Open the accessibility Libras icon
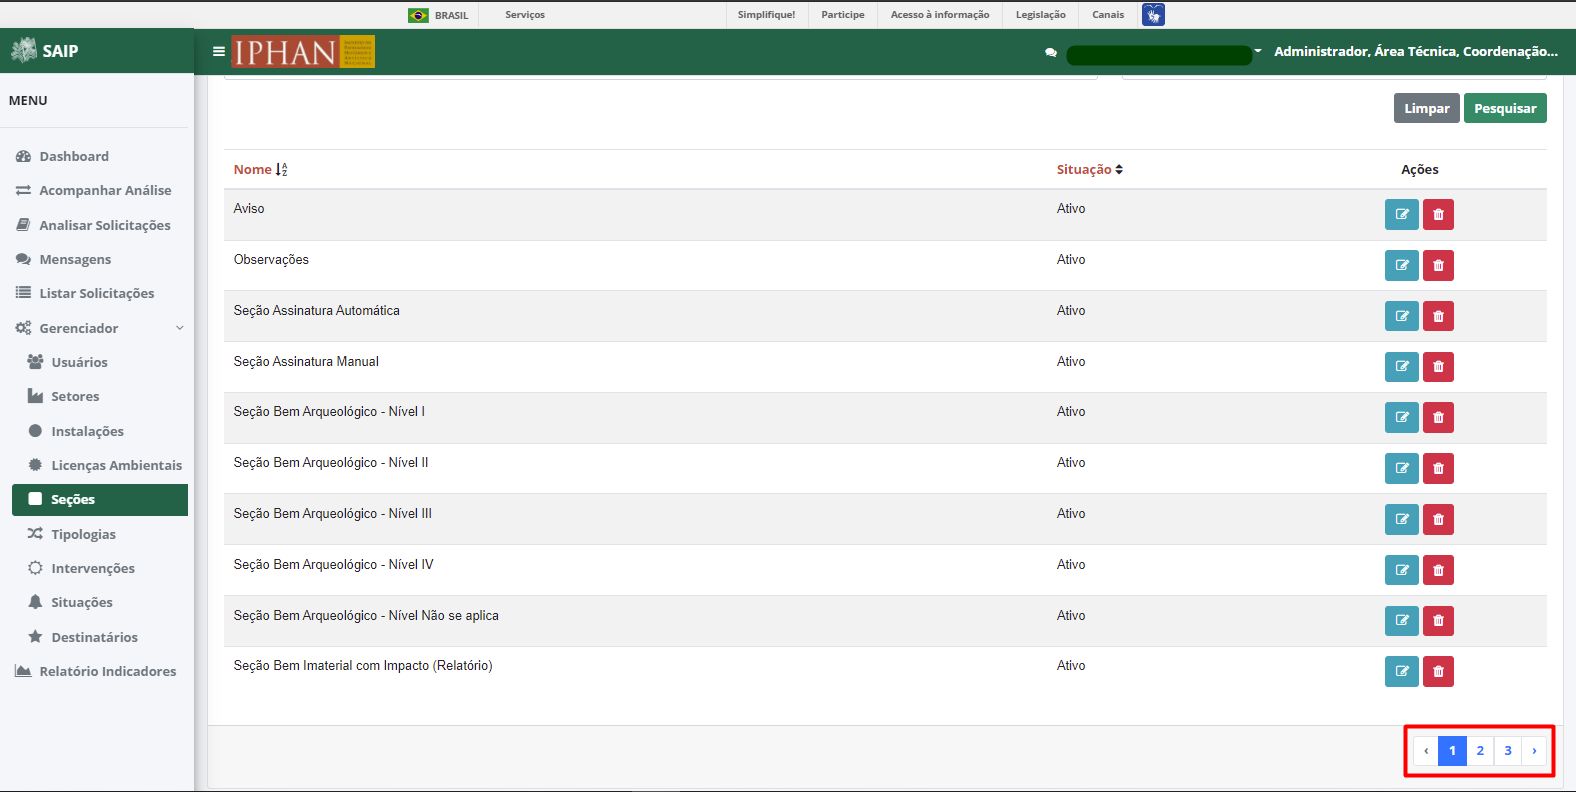1576x792 pixels. (x=1153, y=14)
